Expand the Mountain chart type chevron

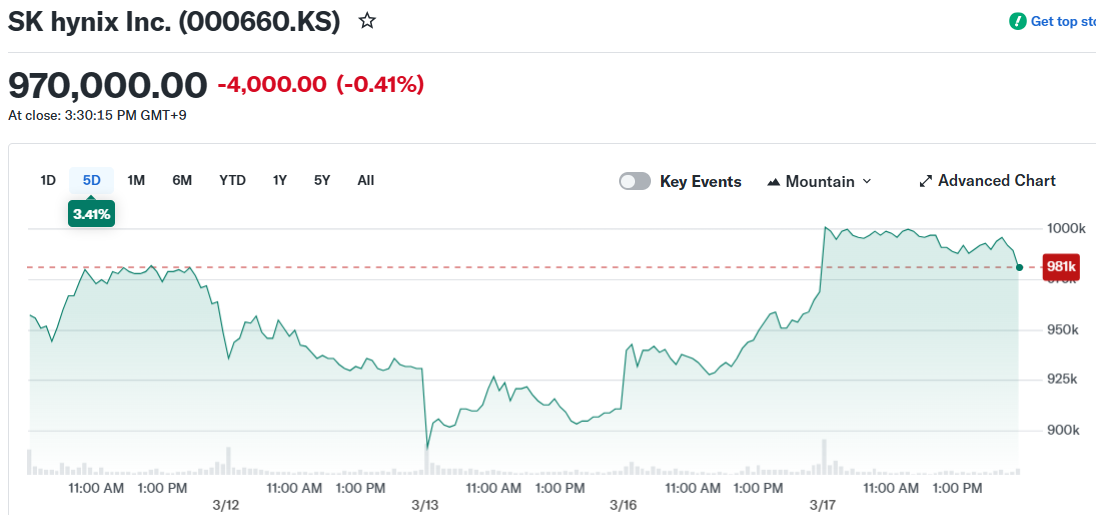tap(867, 181)
